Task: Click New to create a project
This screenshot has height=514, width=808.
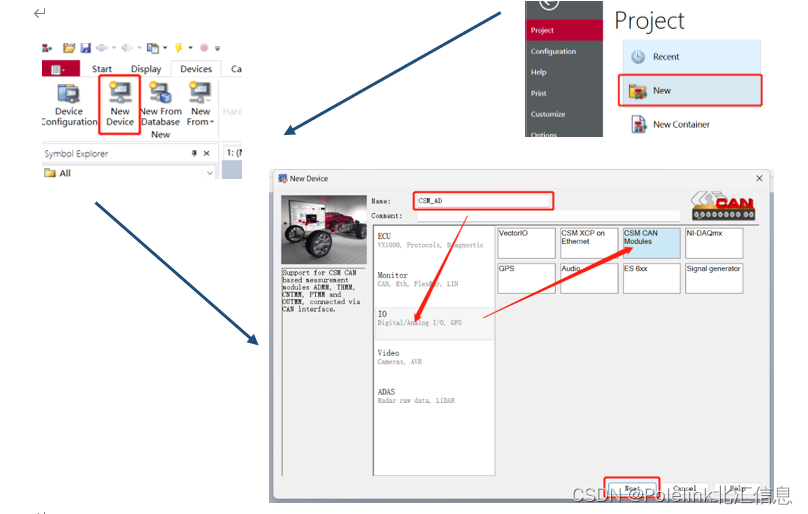Action: coord(690,91)
